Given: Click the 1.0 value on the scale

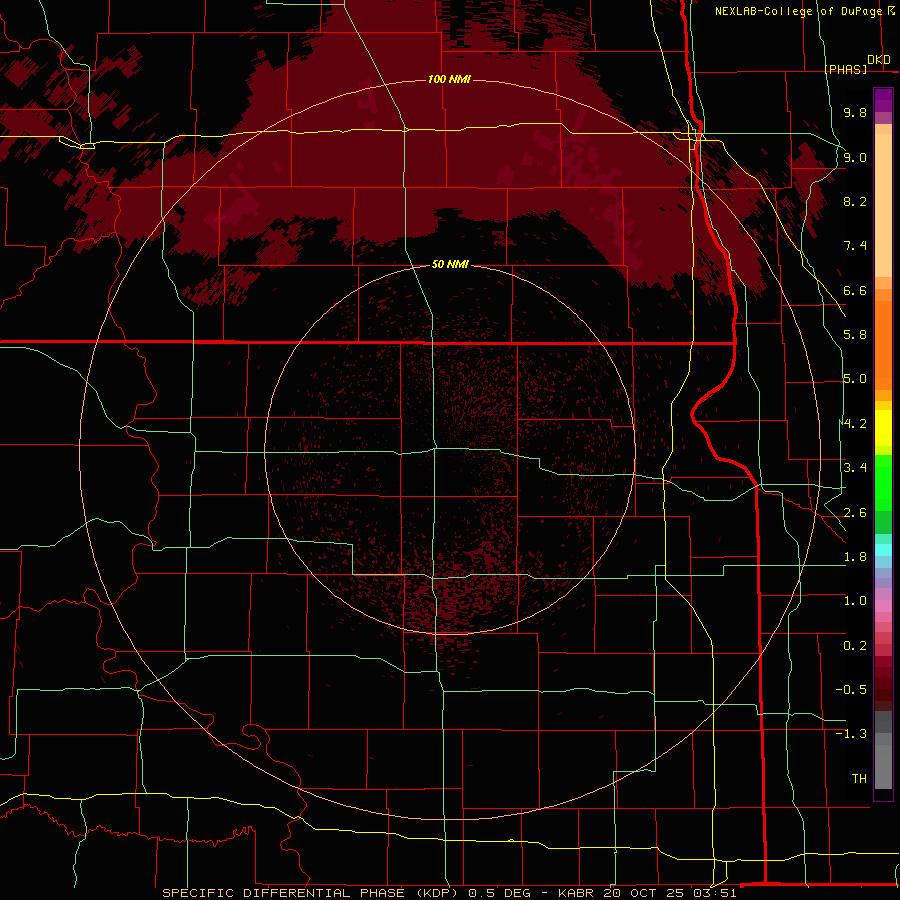Looking at the screenshot, I should pyautogui.click(x=855, y=601).
